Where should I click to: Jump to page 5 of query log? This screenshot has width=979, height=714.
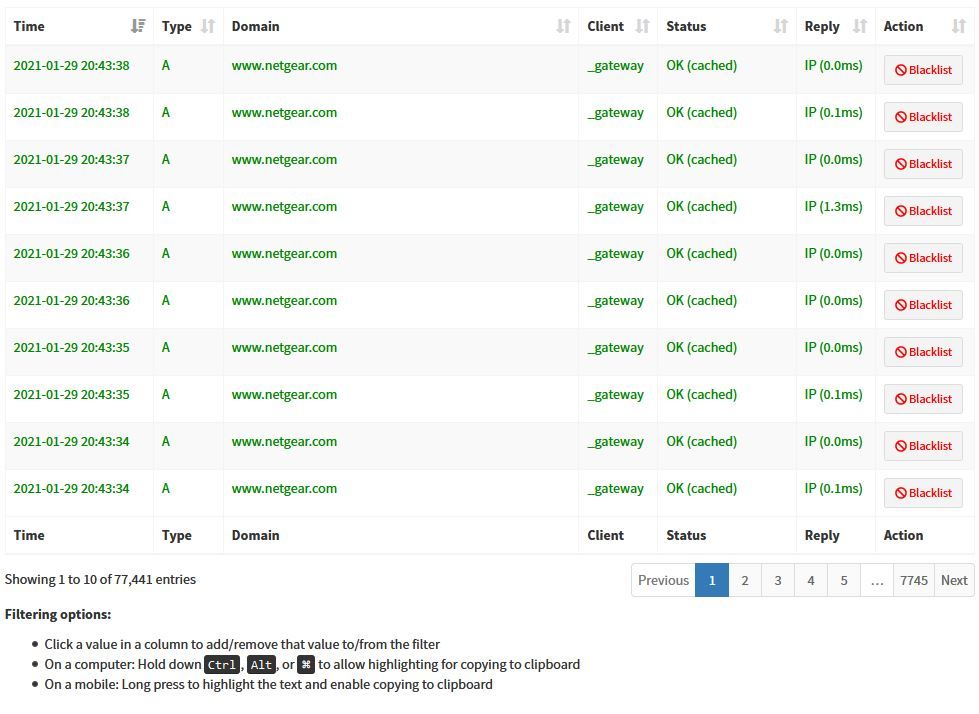tap(843, 580)
